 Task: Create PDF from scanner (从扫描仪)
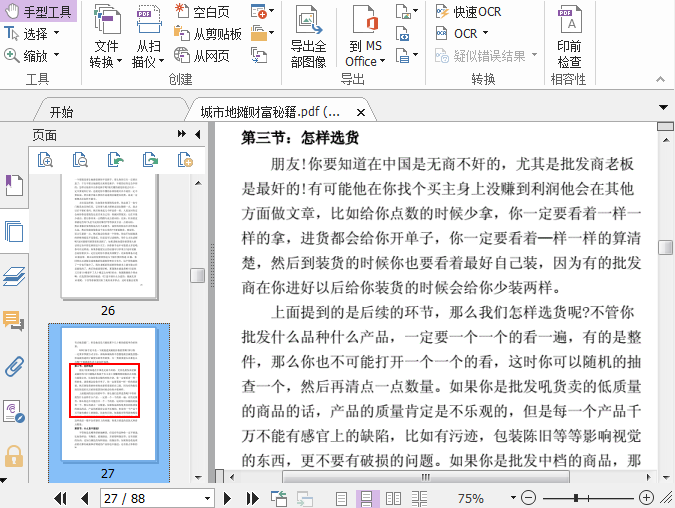[x=148, y=36]
